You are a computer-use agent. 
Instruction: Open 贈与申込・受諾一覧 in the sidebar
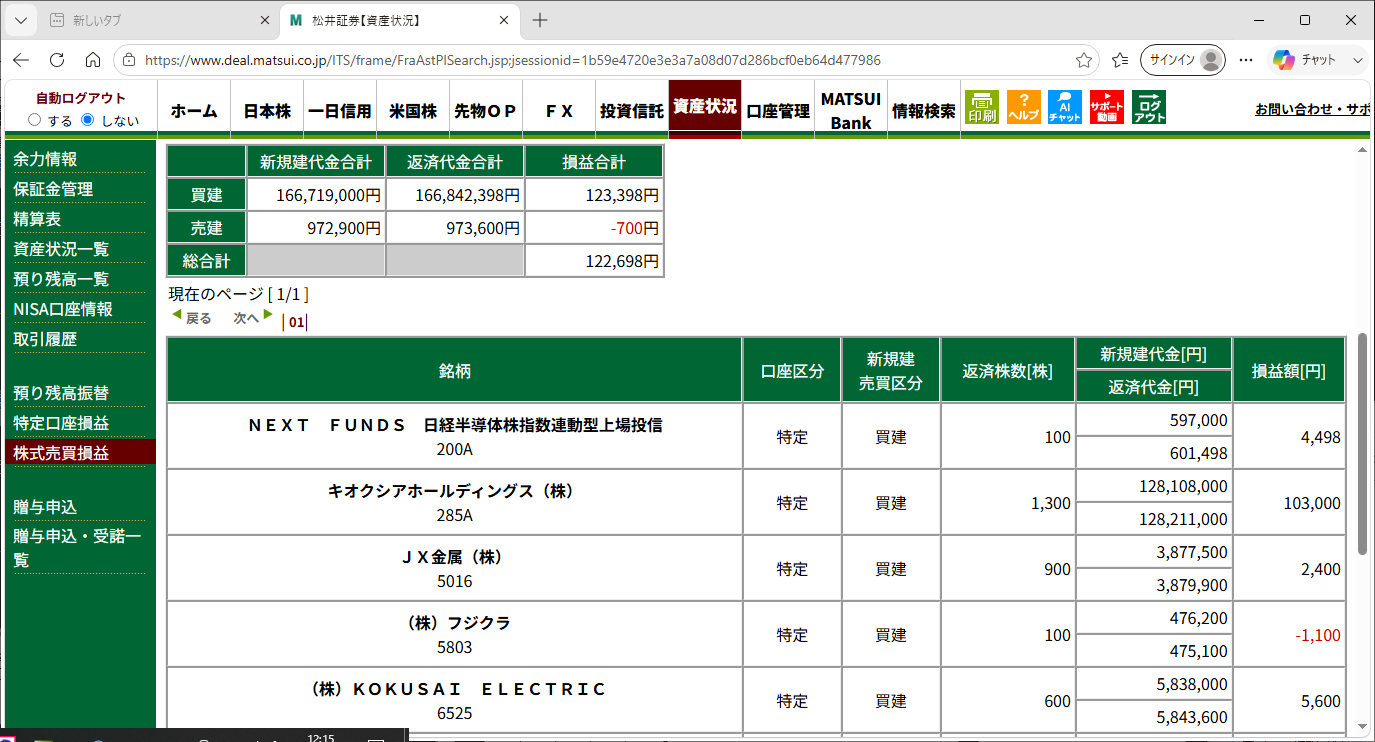[x=78, y=548]
